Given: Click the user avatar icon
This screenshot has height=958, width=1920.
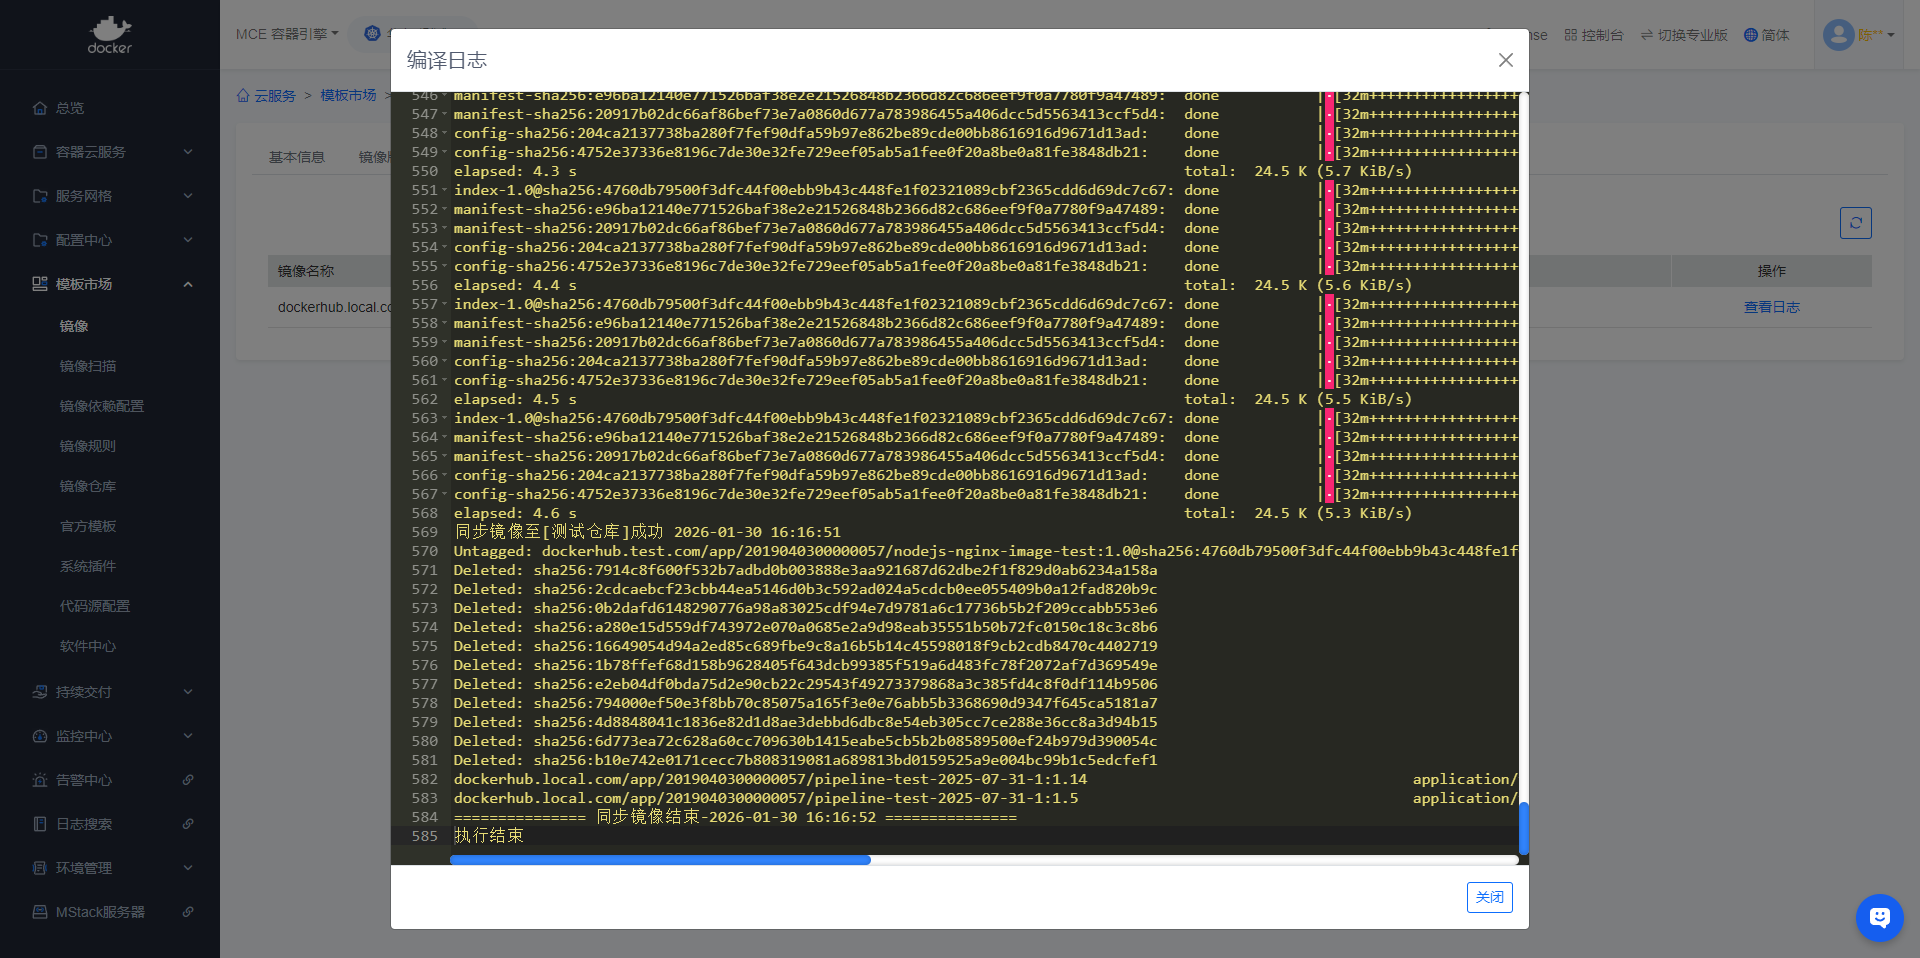Looking at the screenshot, I should point(1838,35).
